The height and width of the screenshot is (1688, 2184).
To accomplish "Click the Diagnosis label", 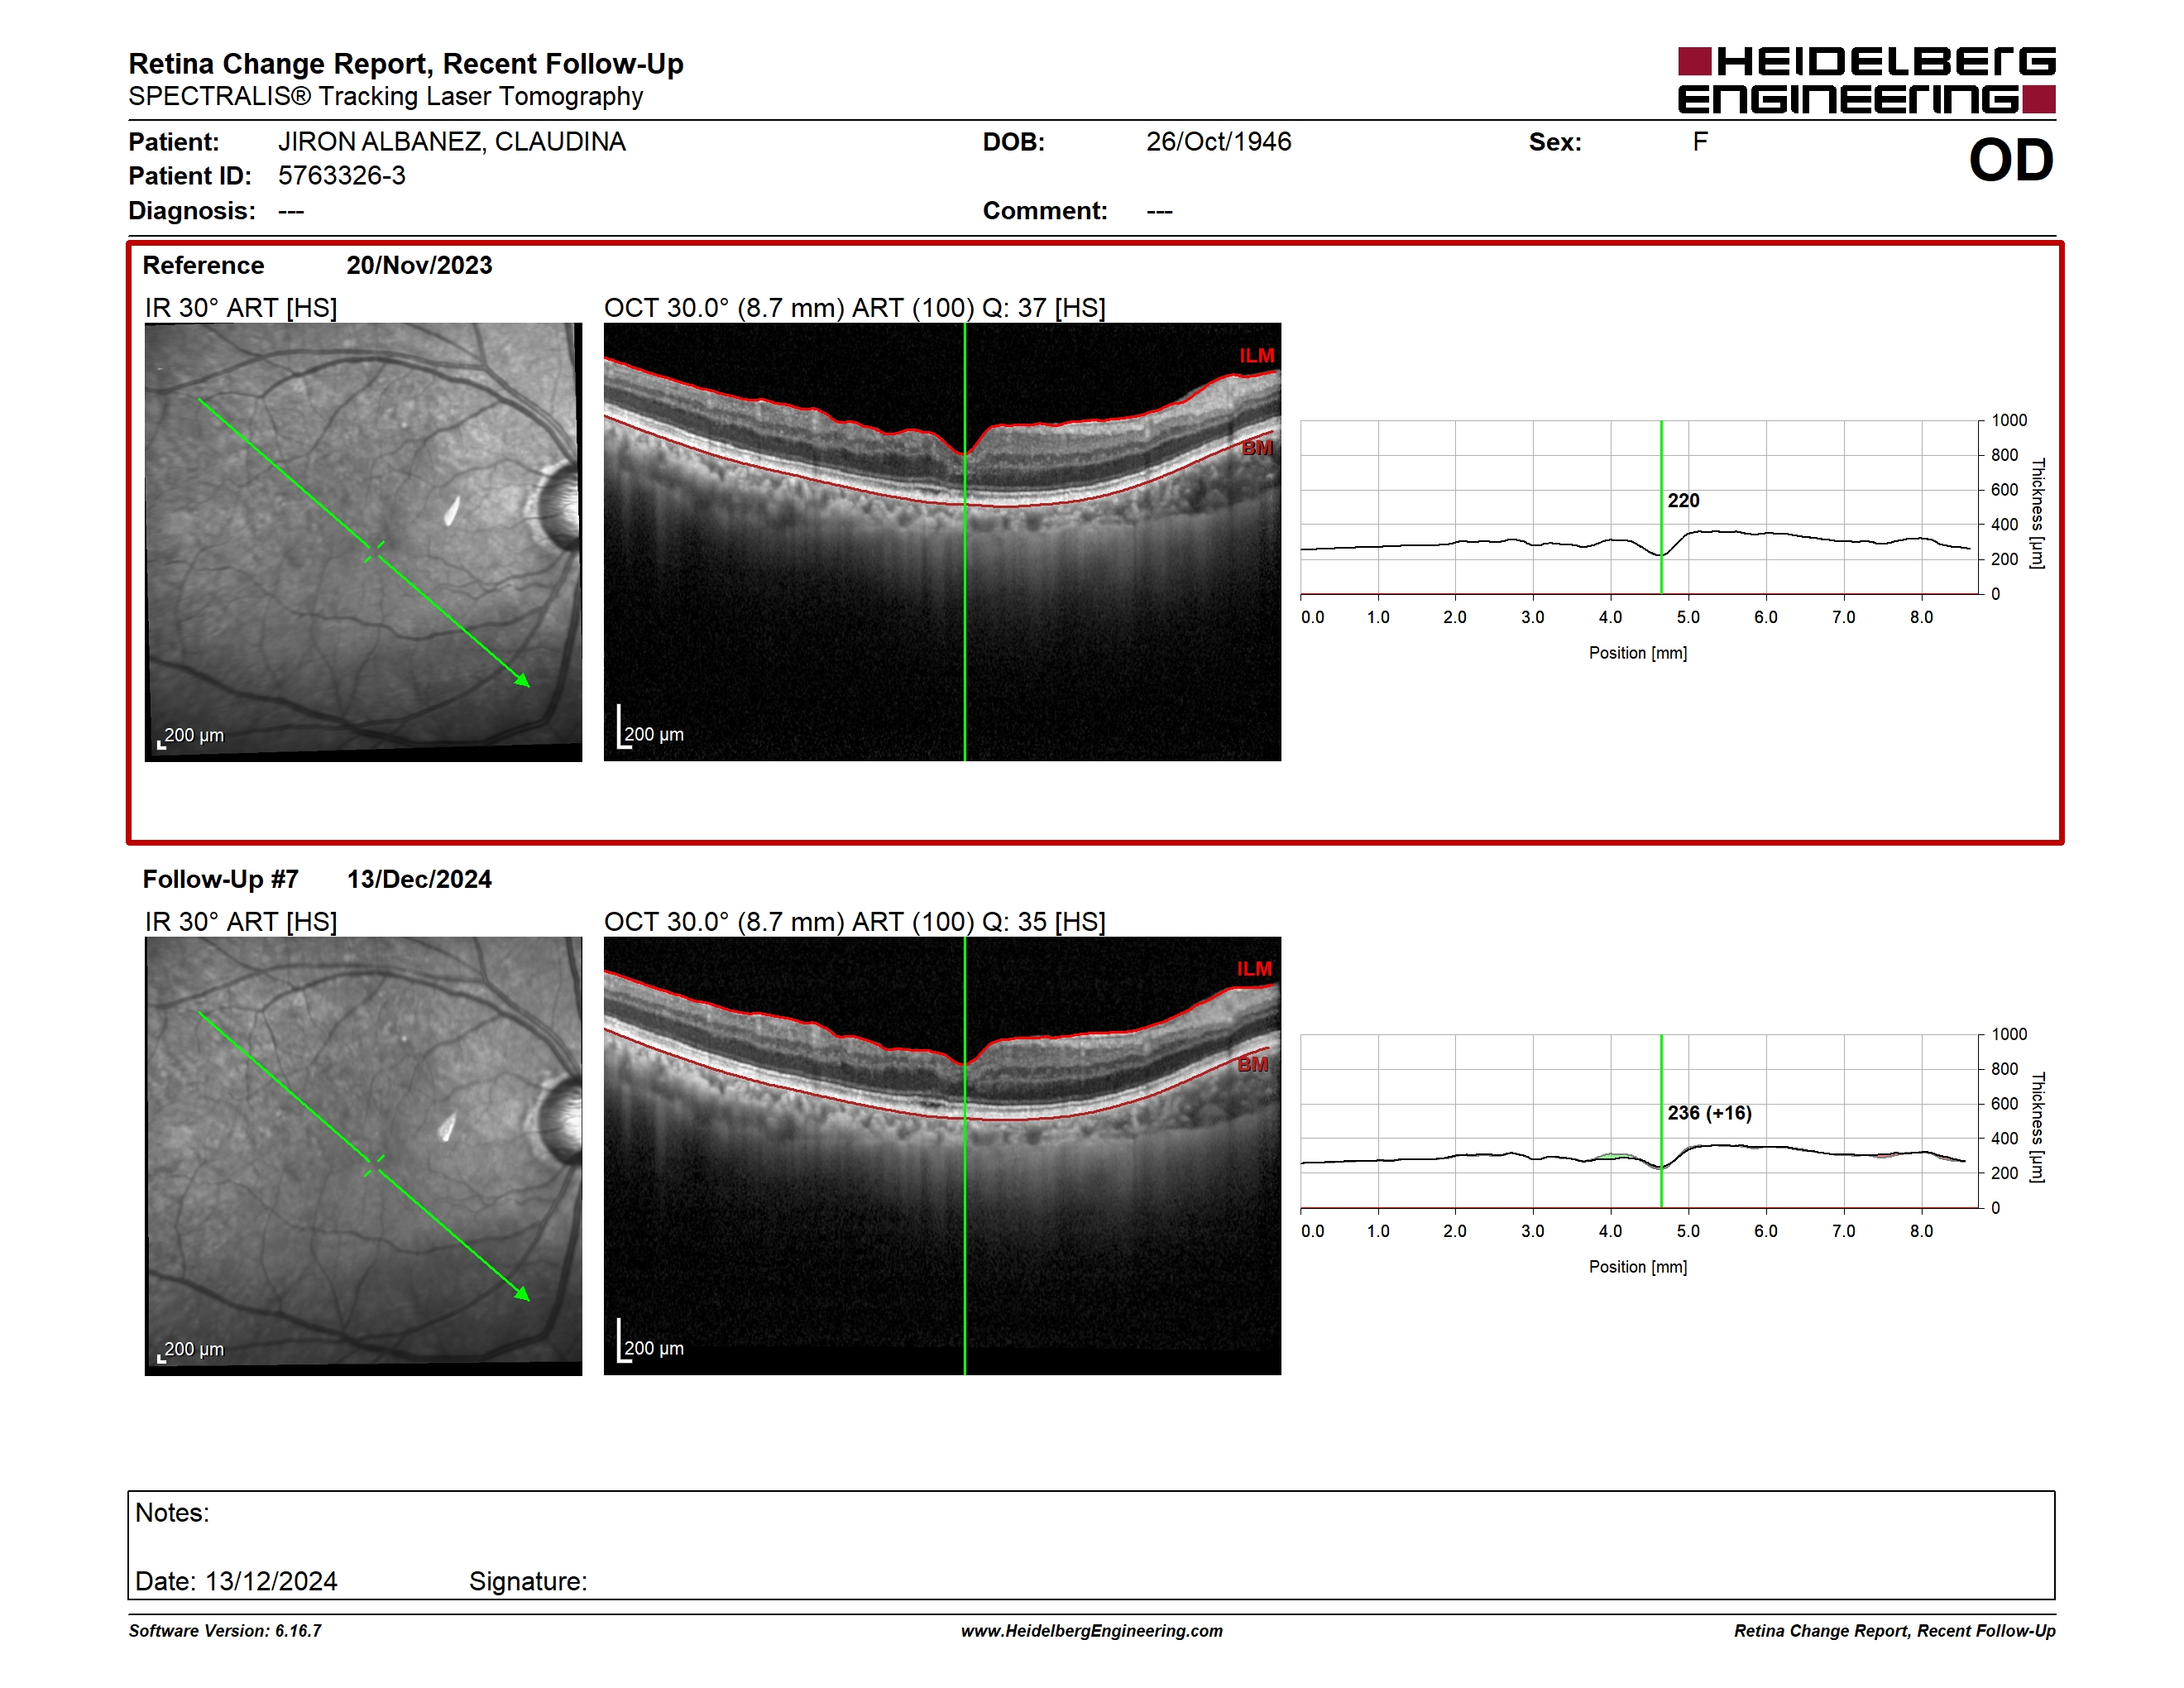I will [x=192, y=211].
